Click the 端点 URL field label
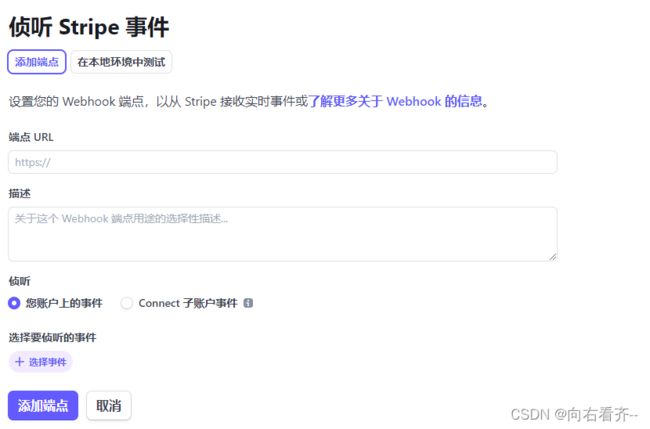 31,137
